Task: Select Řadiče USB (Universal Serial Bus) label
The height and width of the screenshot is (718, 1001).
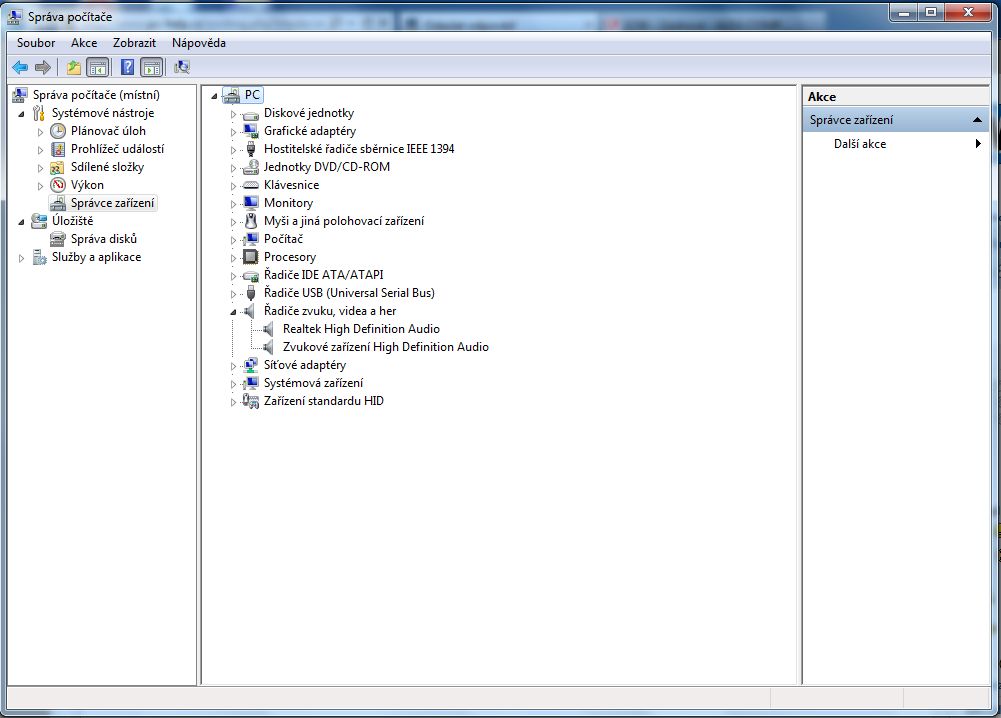Action: pos(349,293)
